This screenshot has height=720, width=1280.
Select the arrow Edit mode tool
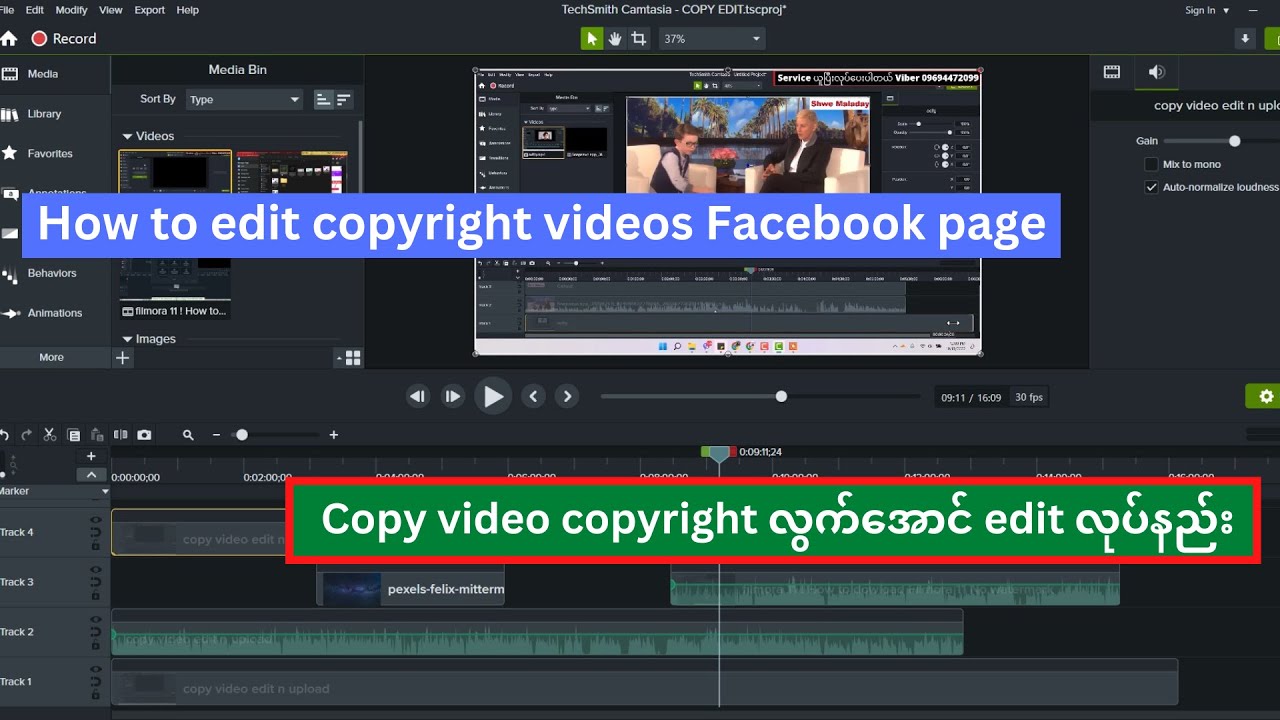click(x=592, y=39)
